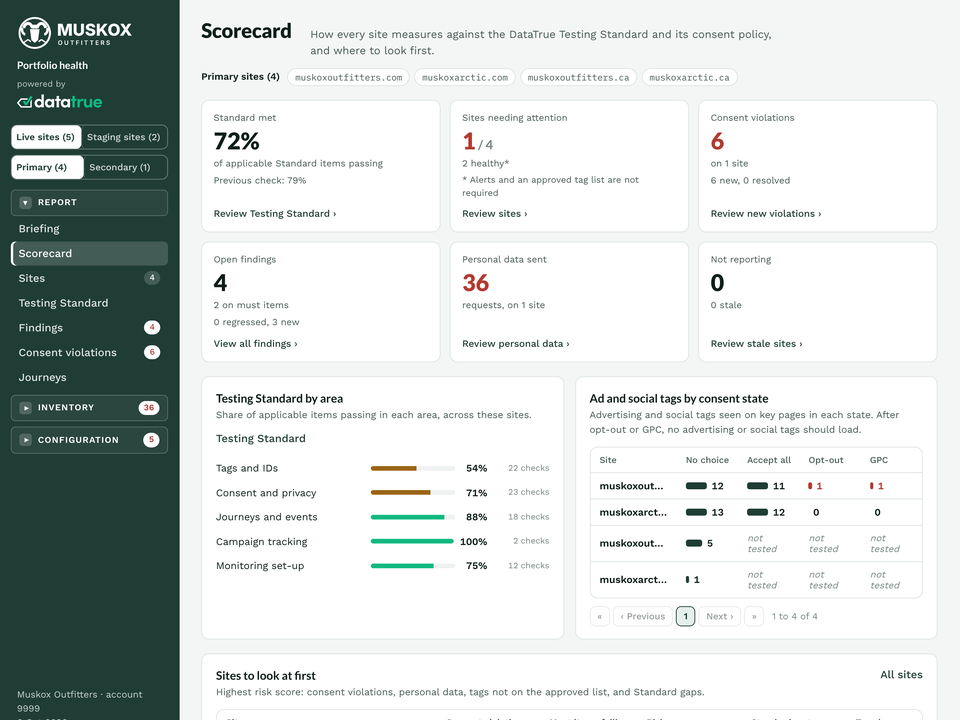Click the datatrue logo
The width and height of the screenshot is (960, 720).
coord(59,102)
